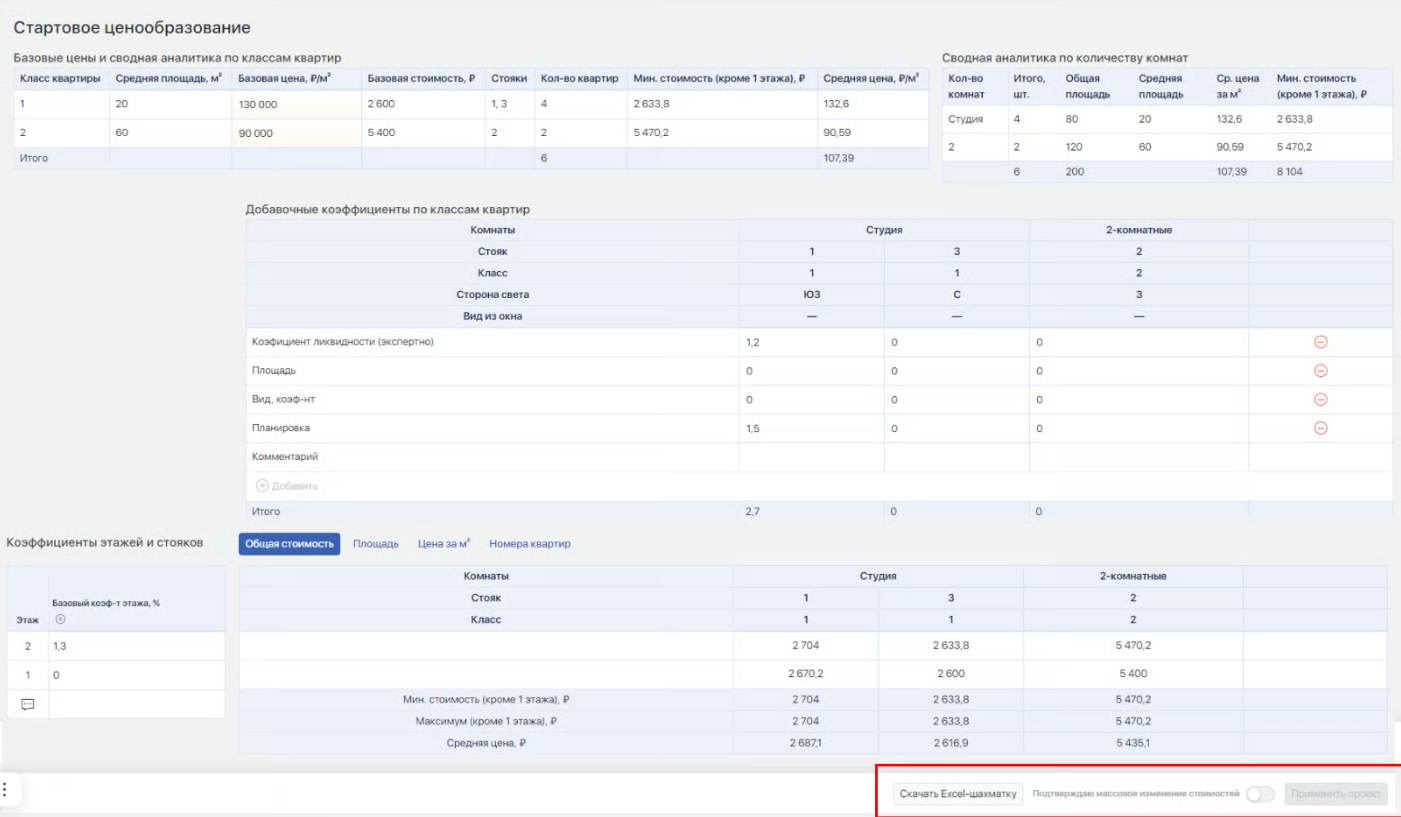Edit base price 90 000 for class 2
This screenshot has width=1401, height=817.
pos(296,133)
